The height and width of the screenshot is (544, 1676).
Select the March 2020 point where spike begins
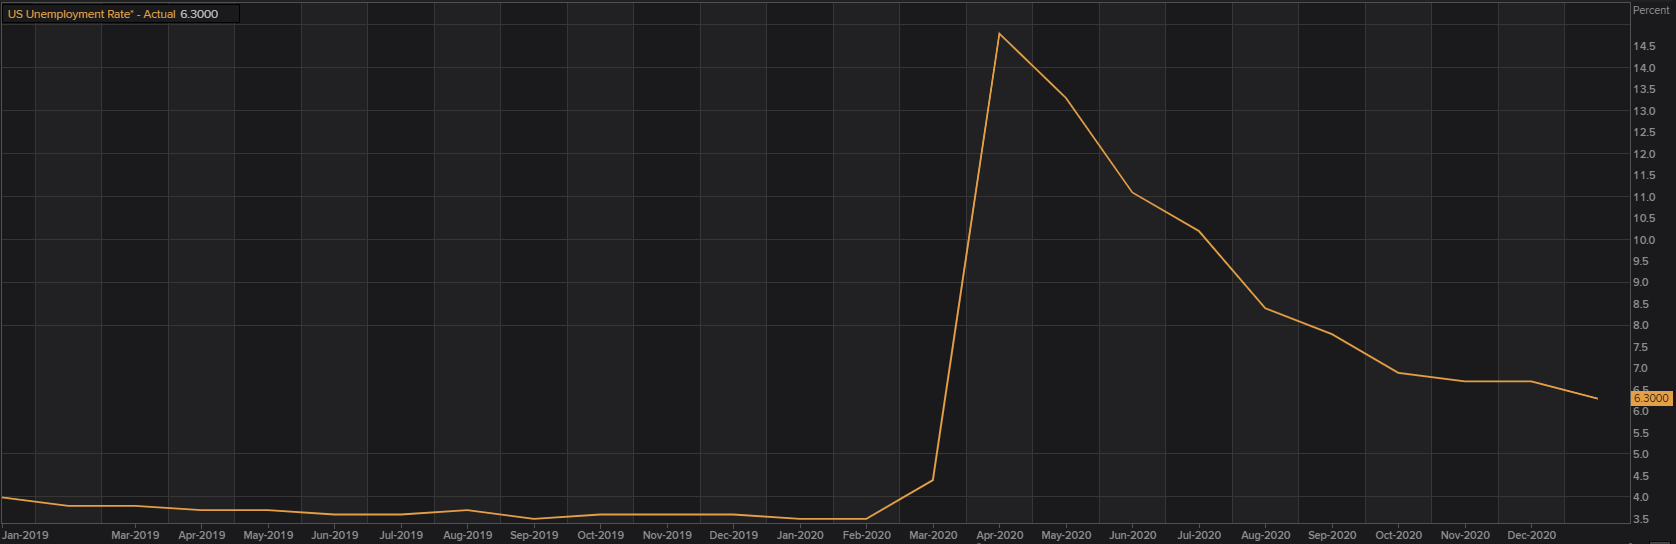933,480
